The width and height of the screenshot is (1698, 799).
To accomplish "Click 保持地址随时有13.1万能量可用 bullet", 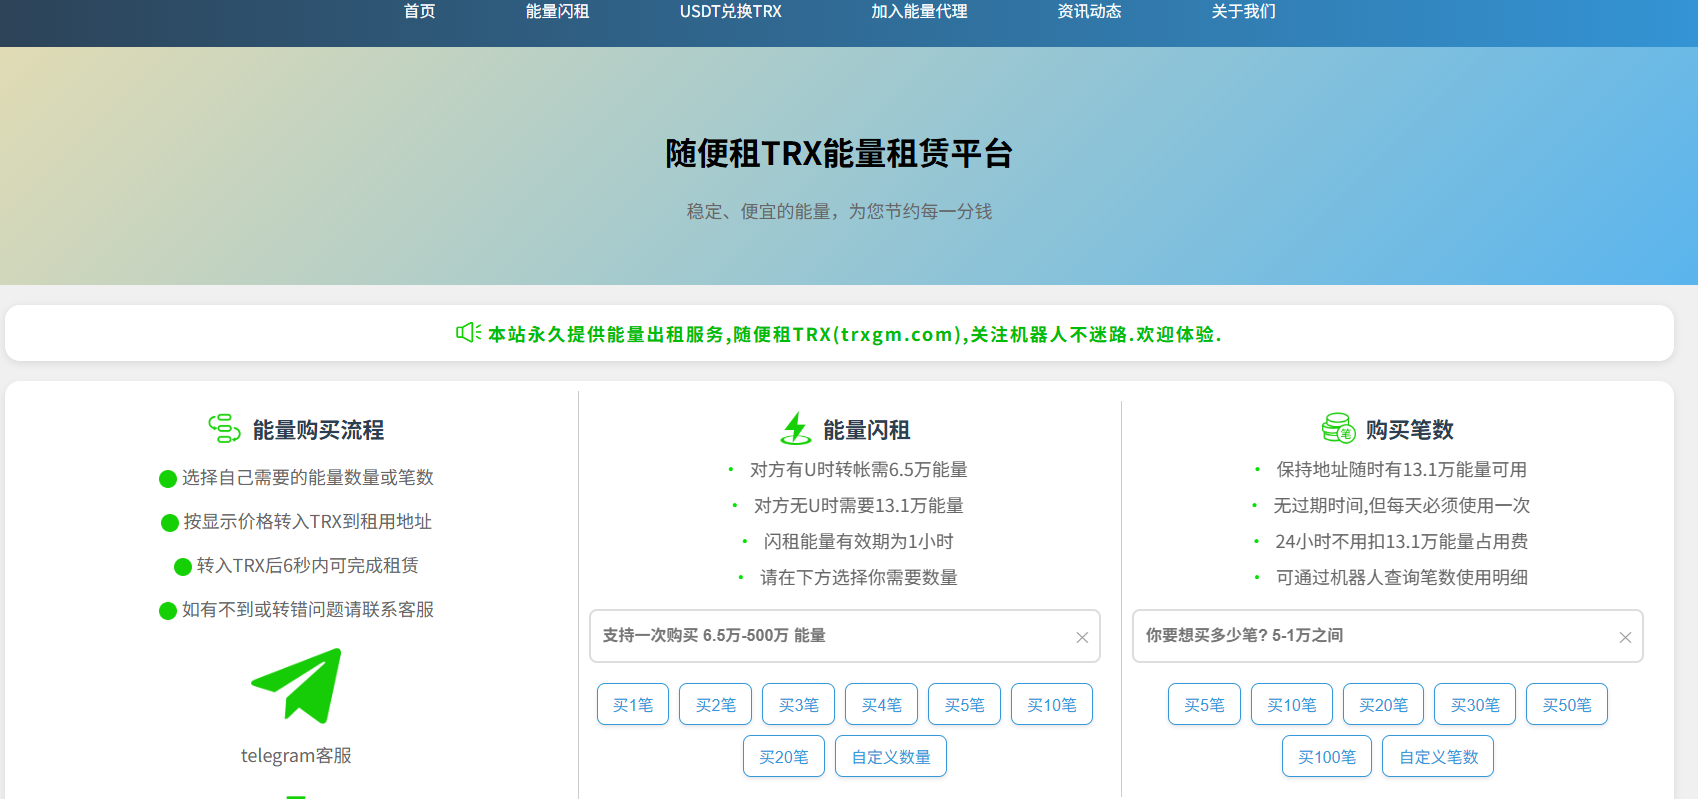I will (x=1402, y=469).
